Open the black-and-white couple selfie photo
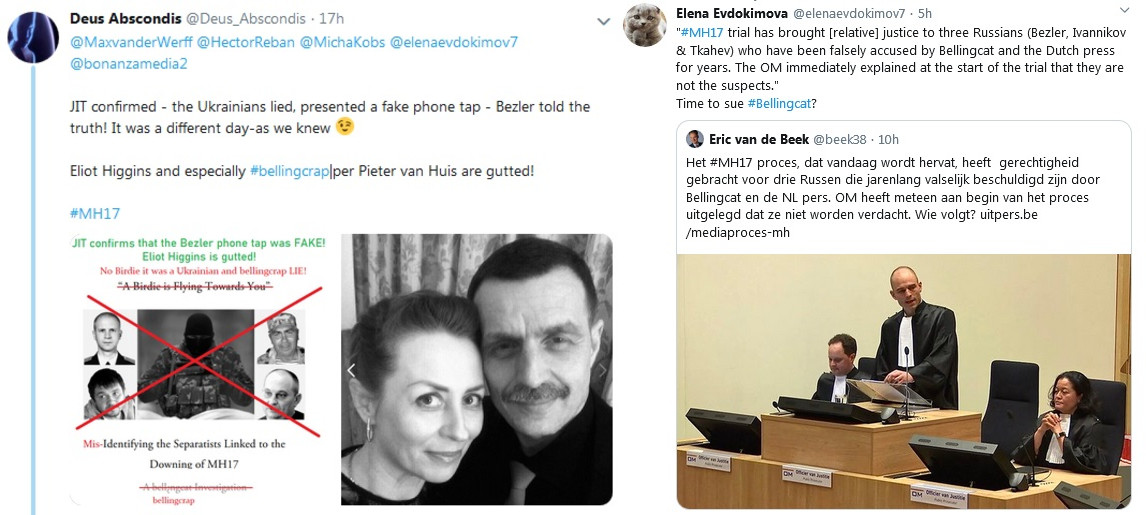 (x=477, y=370)
